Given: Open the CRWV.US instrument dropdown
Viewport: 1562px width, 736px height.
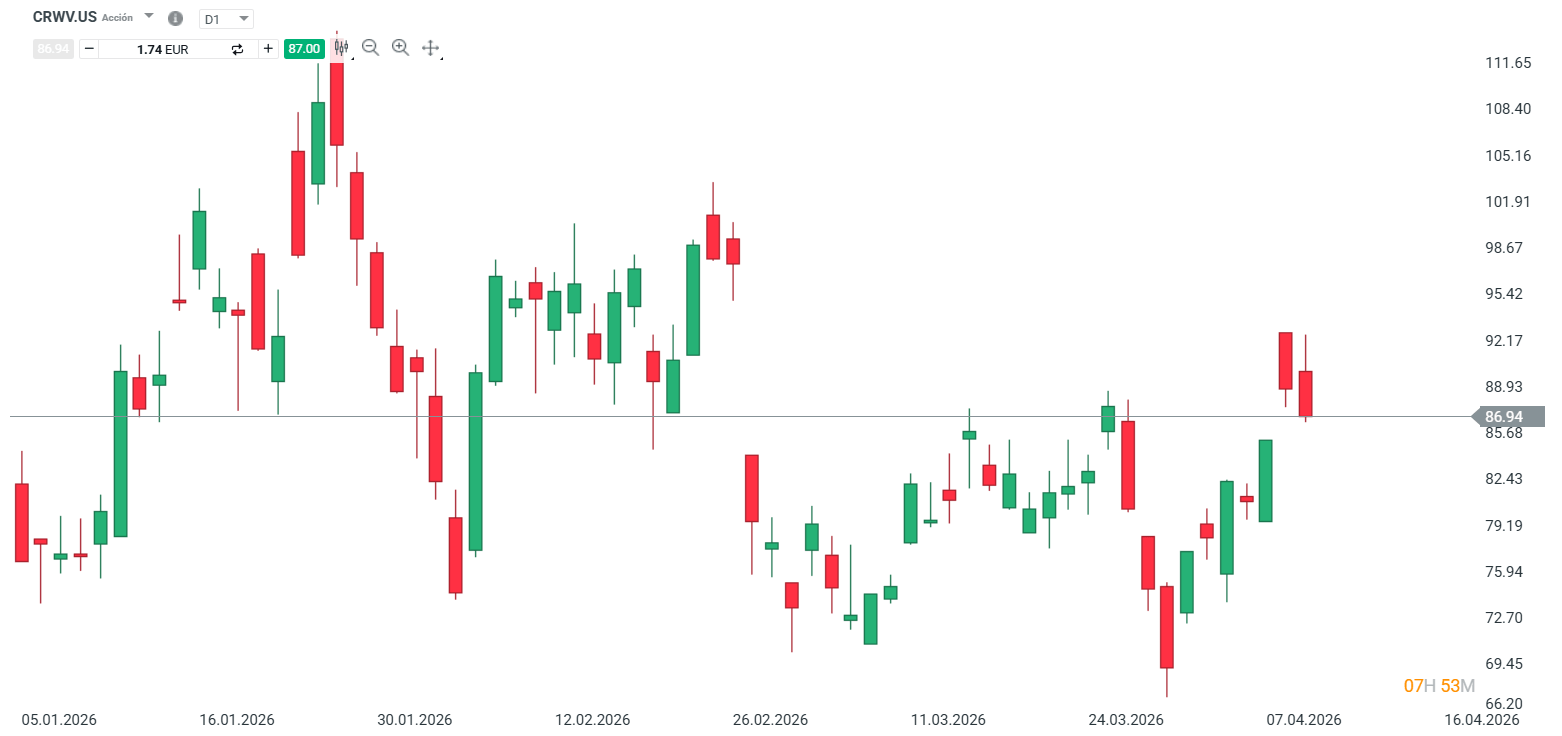Looking at the screenshot, I should (148, 16).
